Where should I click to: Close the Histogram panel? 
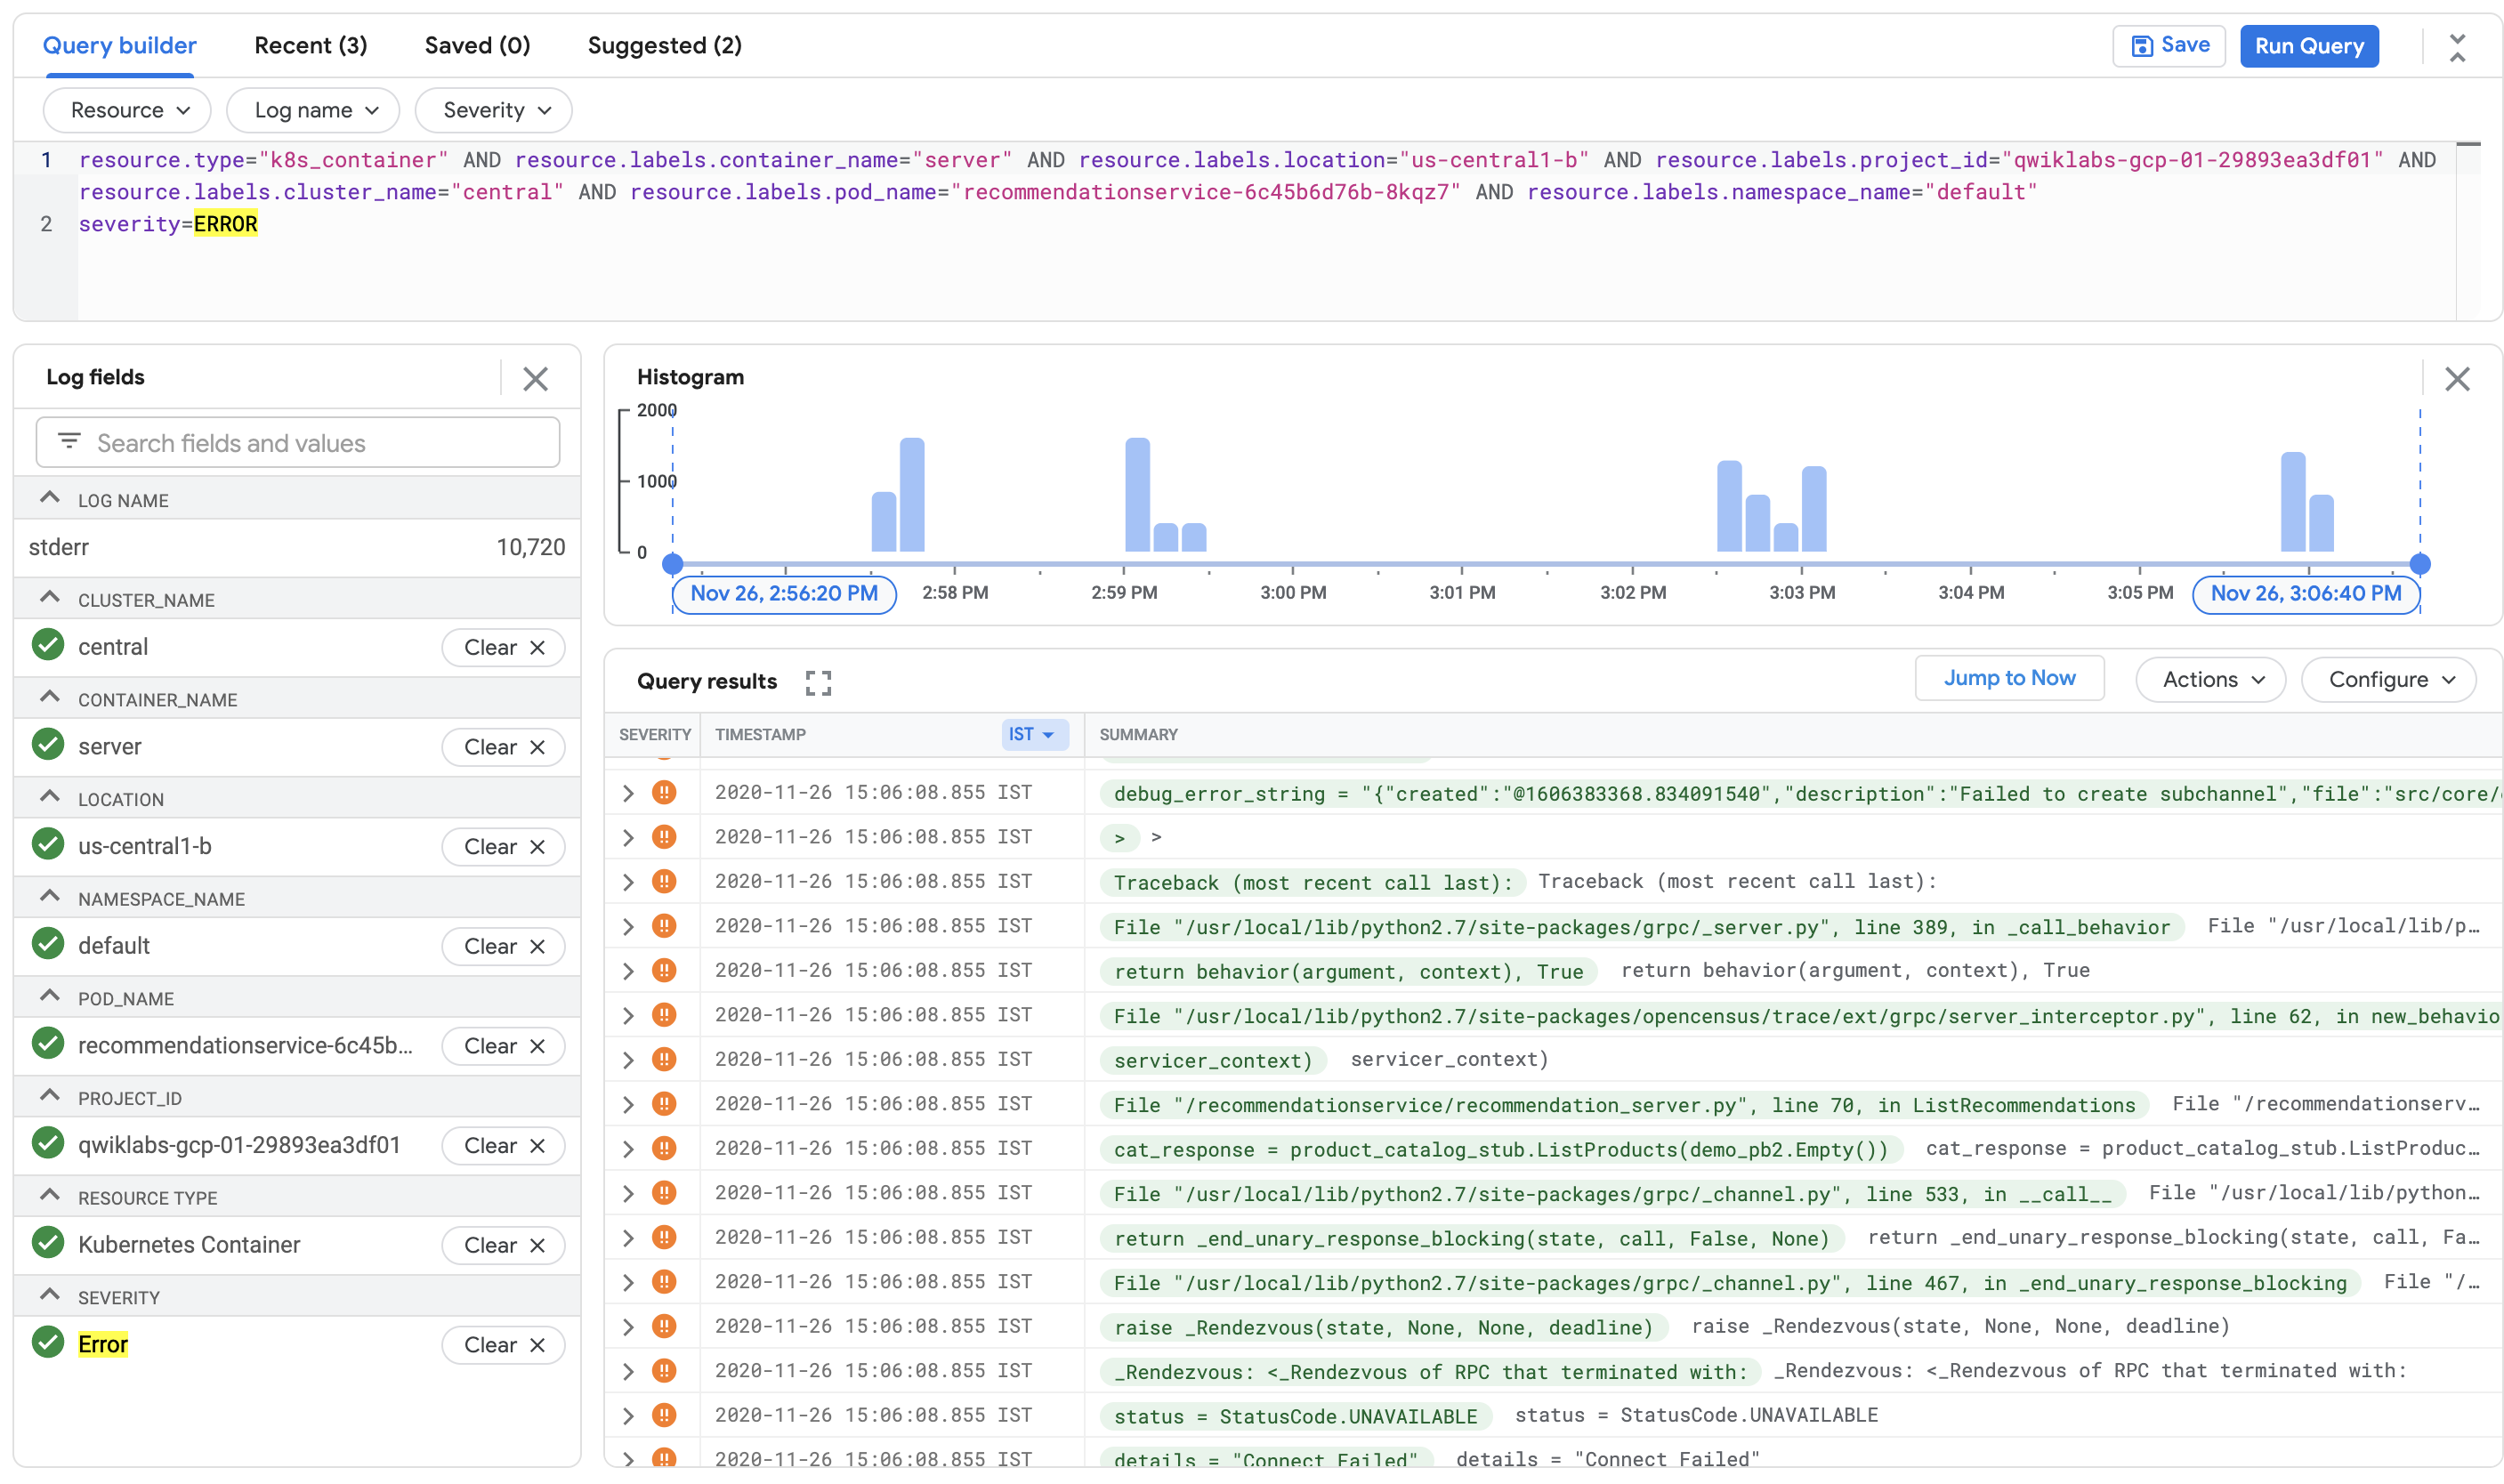coord(2456,379)
